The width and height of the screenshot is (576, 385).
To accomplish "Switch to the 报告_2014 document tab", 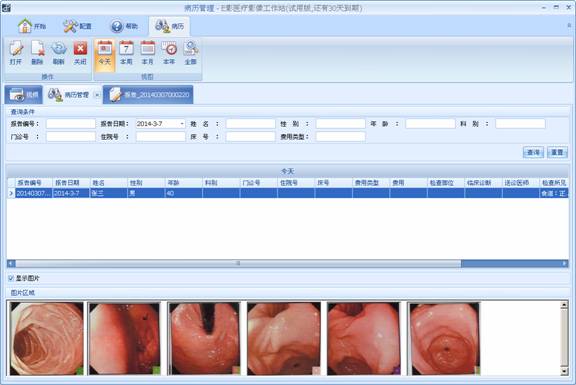I will pyautogui.click(x=148, y=95).
